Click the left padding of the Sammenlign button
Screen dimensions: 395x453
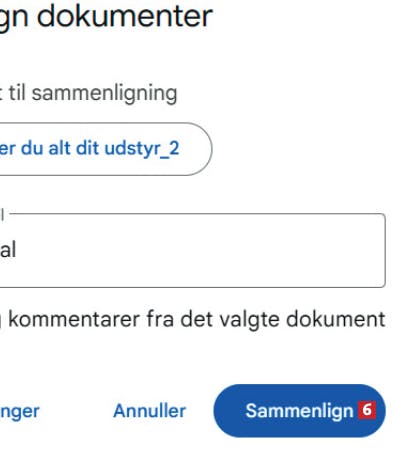tap(229, 411)
